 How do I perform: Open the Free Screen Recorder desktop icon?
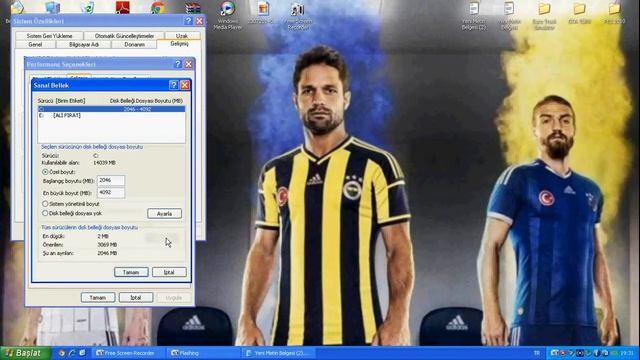click(x=298, y=16)
